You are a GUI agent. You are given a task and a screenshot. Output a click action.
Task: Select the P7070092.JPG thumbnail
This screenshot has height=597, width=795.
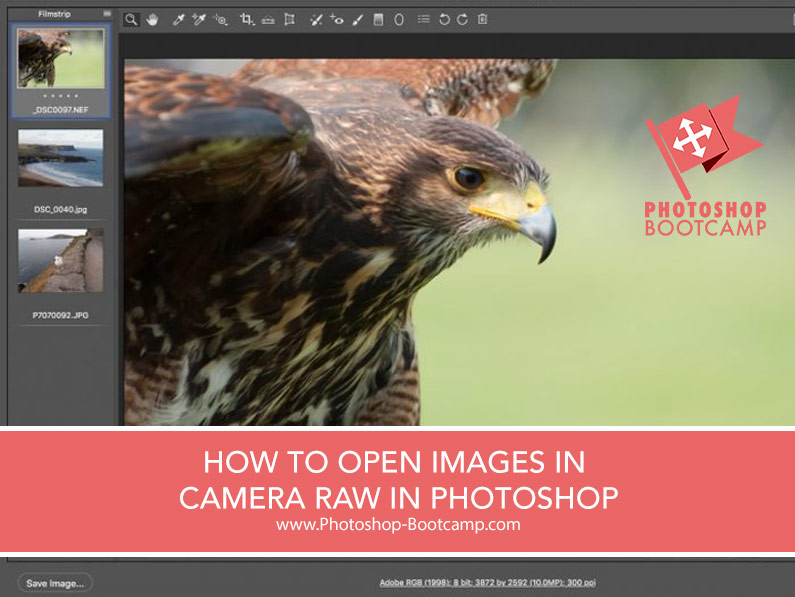tap(61, 260)
